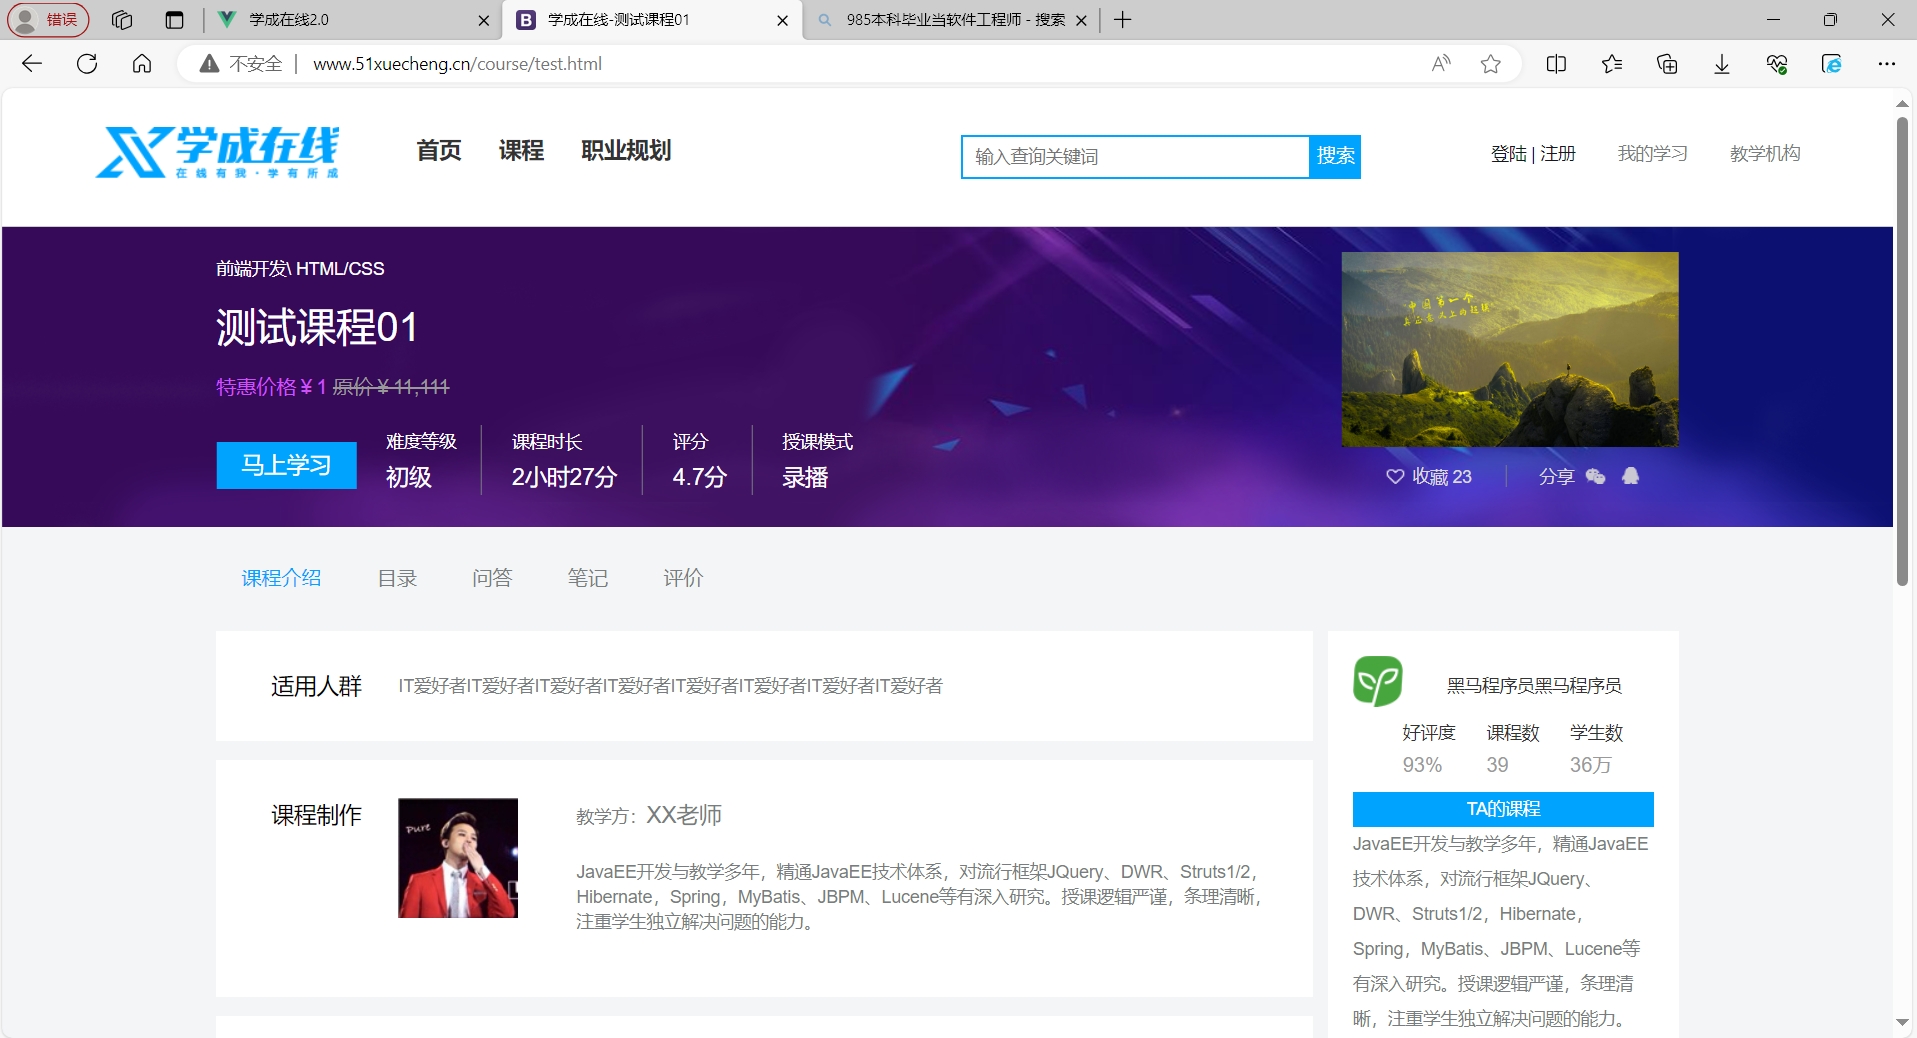The height and width of the screenshot is (1038, 1917).
Task: Open downloads icon
Action: click(x=1722, y=64)
